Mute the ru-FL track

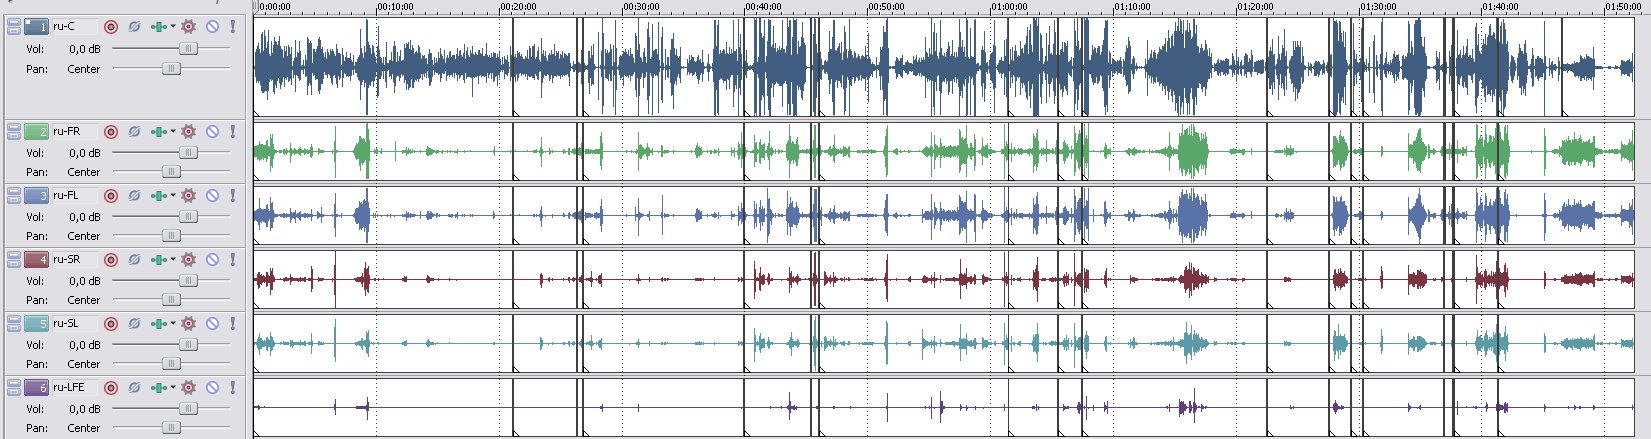(212, 195)
